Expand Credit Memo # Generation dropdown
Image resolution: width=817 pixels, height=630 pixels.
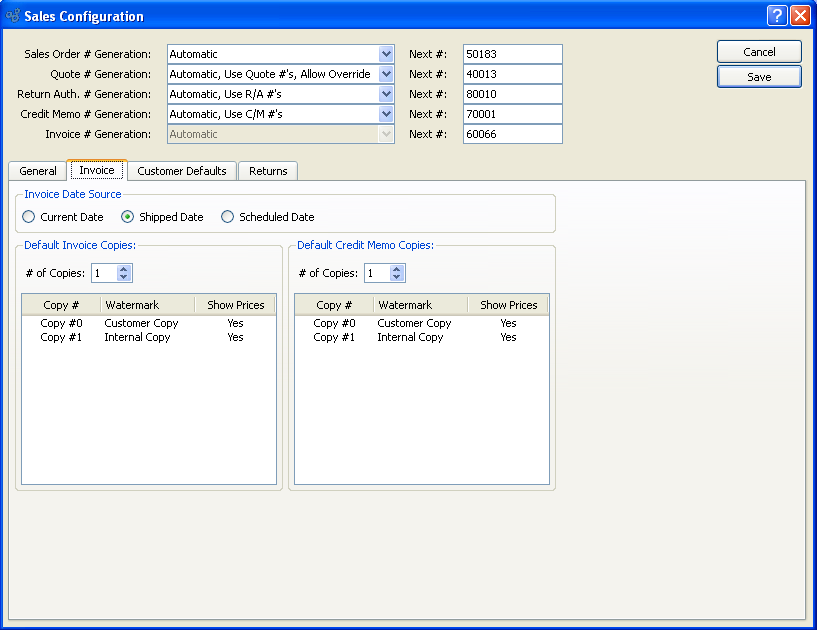tap(386, 114)
